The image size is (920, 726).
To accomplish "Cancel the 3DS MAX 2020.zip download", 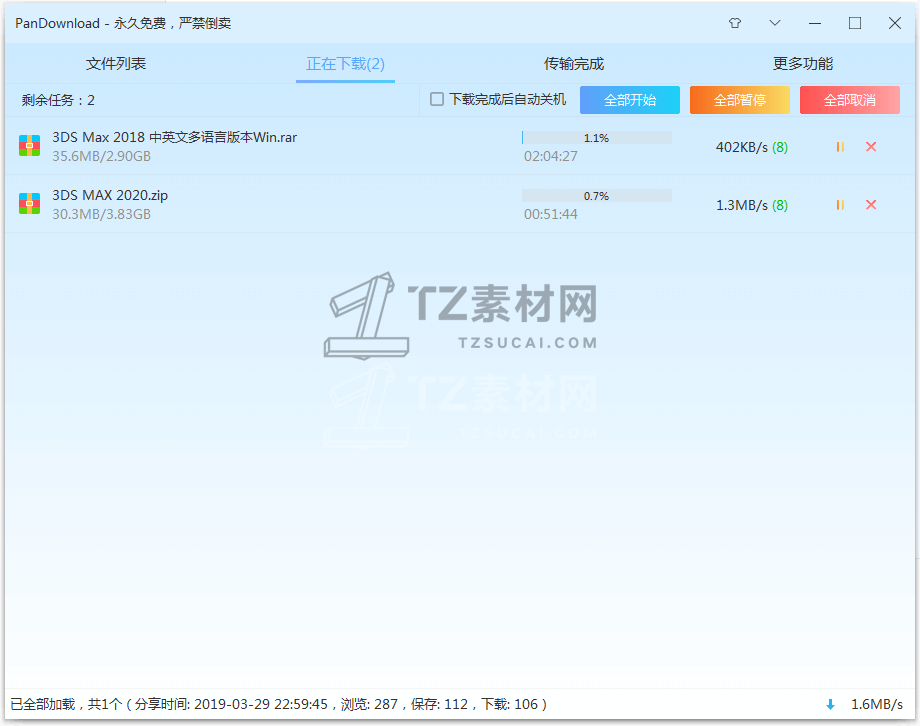I will click(871, 205).
